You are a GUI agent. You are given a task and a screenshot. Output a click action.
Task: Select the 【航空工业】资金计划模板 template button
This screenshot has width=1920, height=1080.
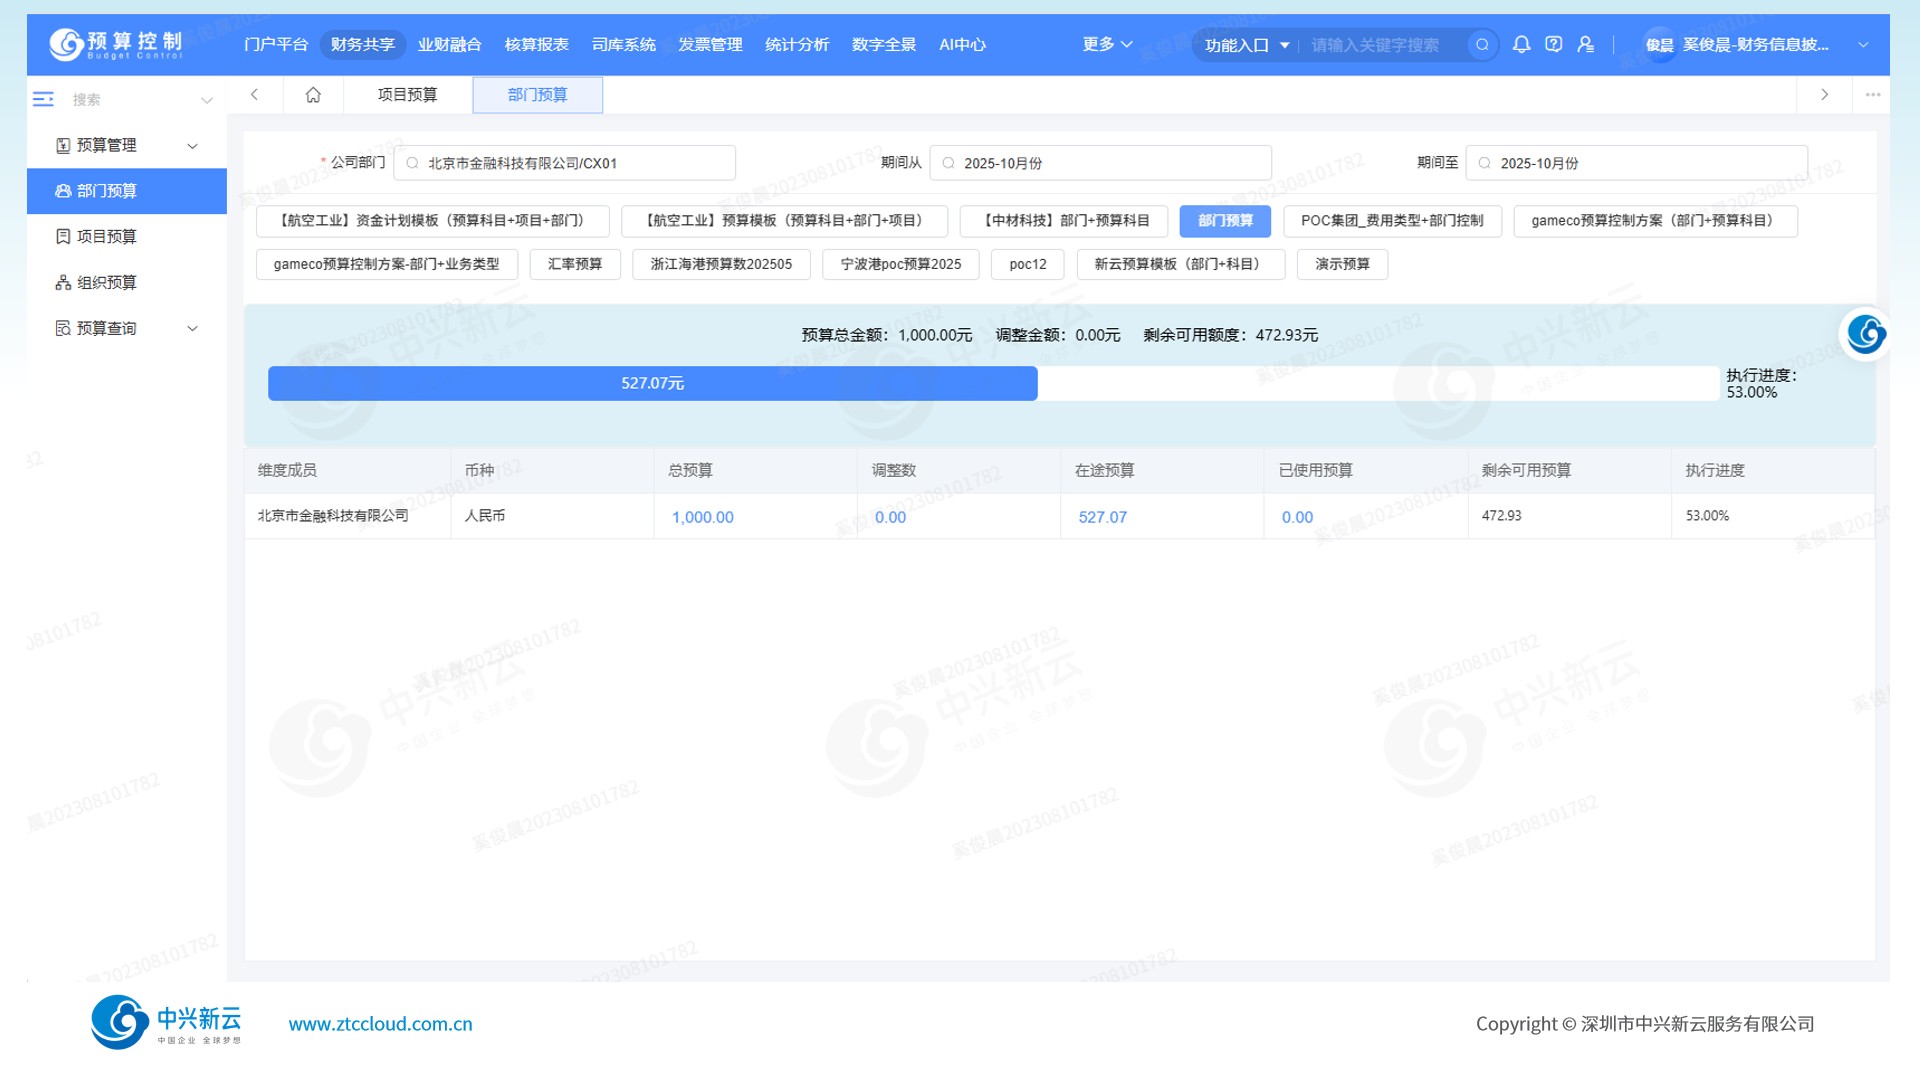point(432,221)
